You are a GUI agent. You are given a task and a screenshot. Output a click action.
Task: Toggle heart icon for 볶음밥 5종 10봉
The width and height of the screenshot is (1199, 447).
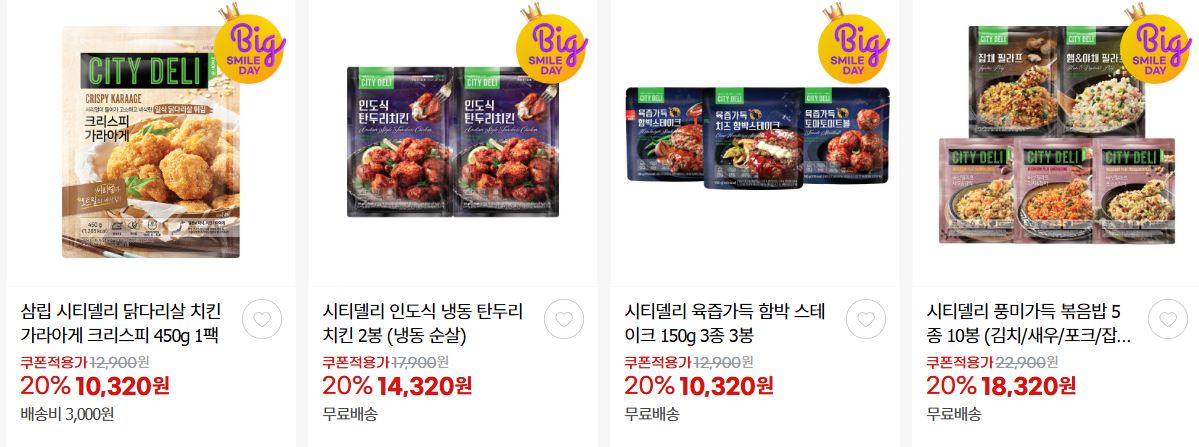1168,319
